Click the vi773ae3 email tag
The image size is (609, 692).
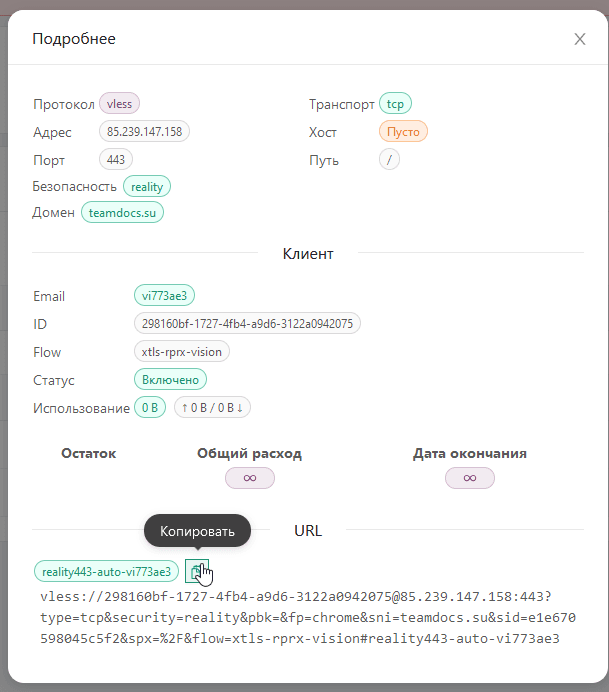(165, 295)
